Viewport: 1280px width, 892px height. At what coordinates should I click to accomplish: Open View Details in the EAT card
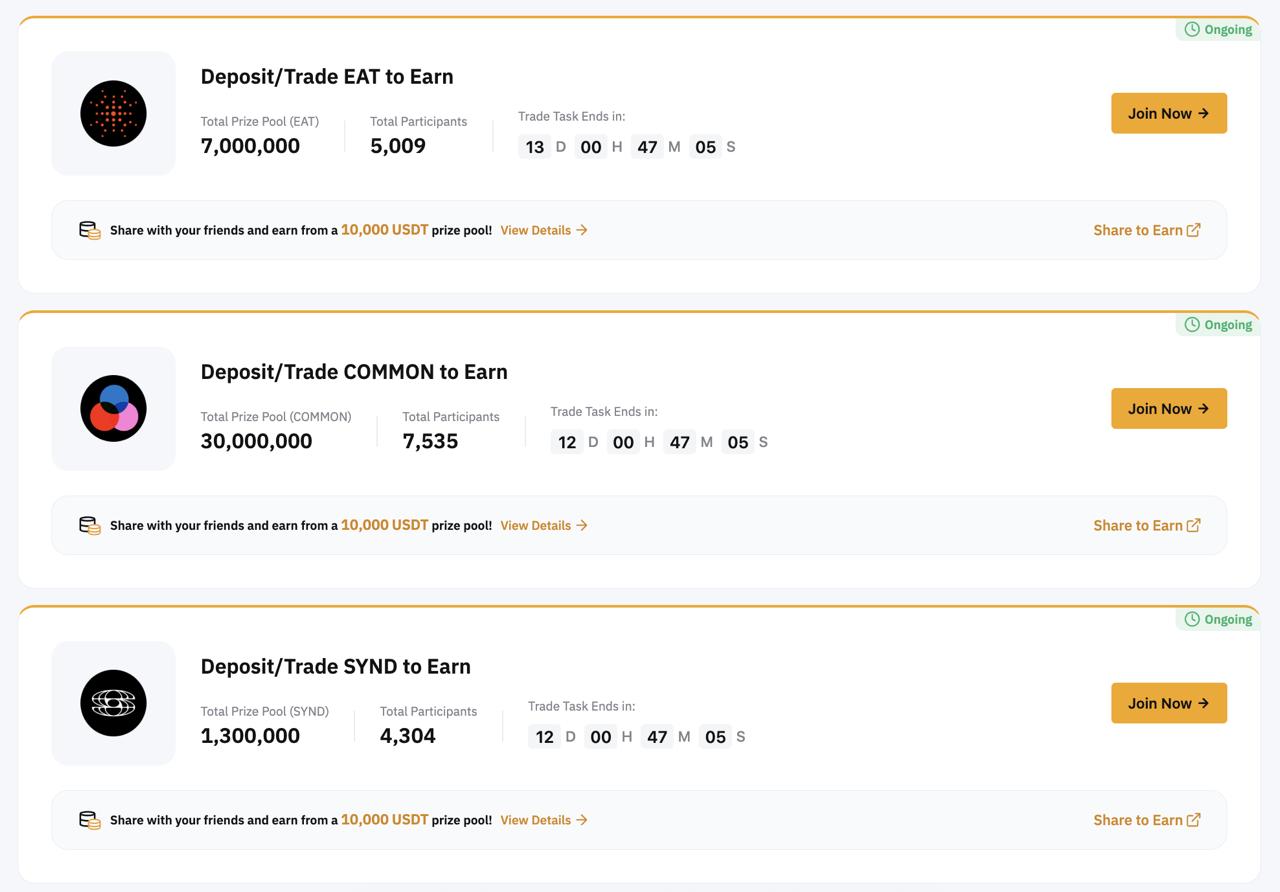[543, 230]
